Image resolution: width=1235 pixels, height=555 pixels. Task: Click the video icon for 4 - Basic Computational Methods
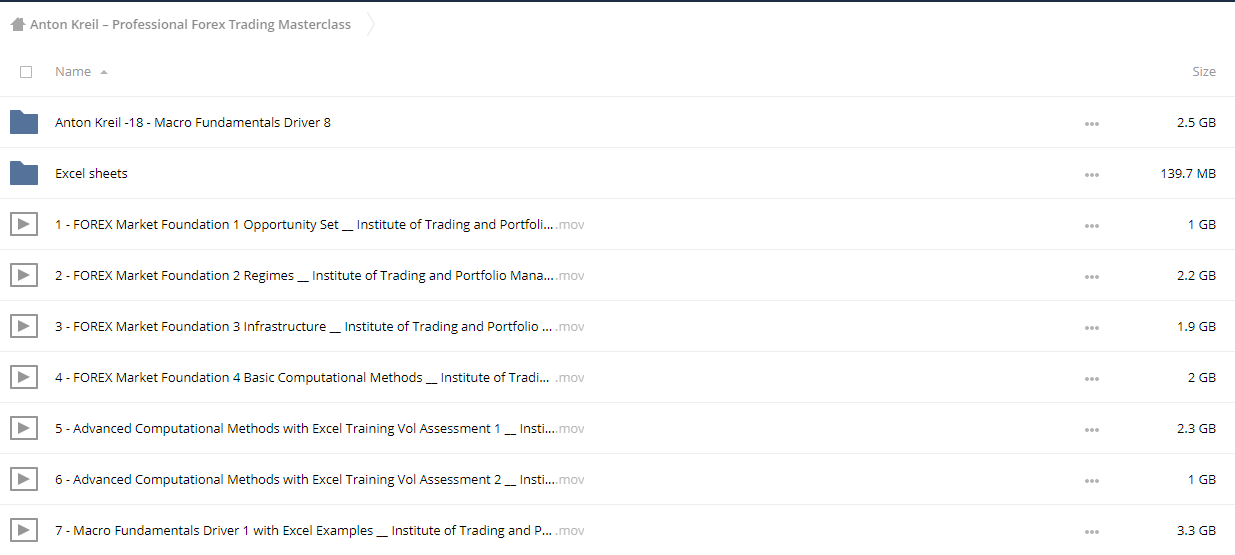pos(24,377)
